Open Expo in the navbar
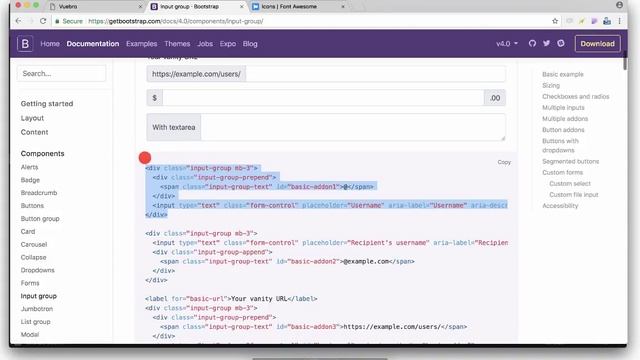This screenshot has width=640, height=360. pos(228,44)
